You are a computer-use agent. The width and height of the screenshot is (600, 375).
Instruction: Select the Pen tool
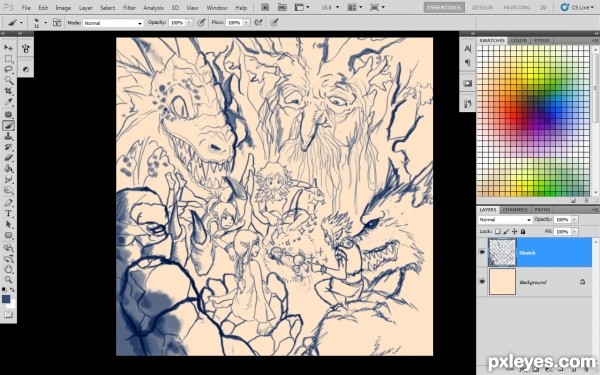point(8,202)
